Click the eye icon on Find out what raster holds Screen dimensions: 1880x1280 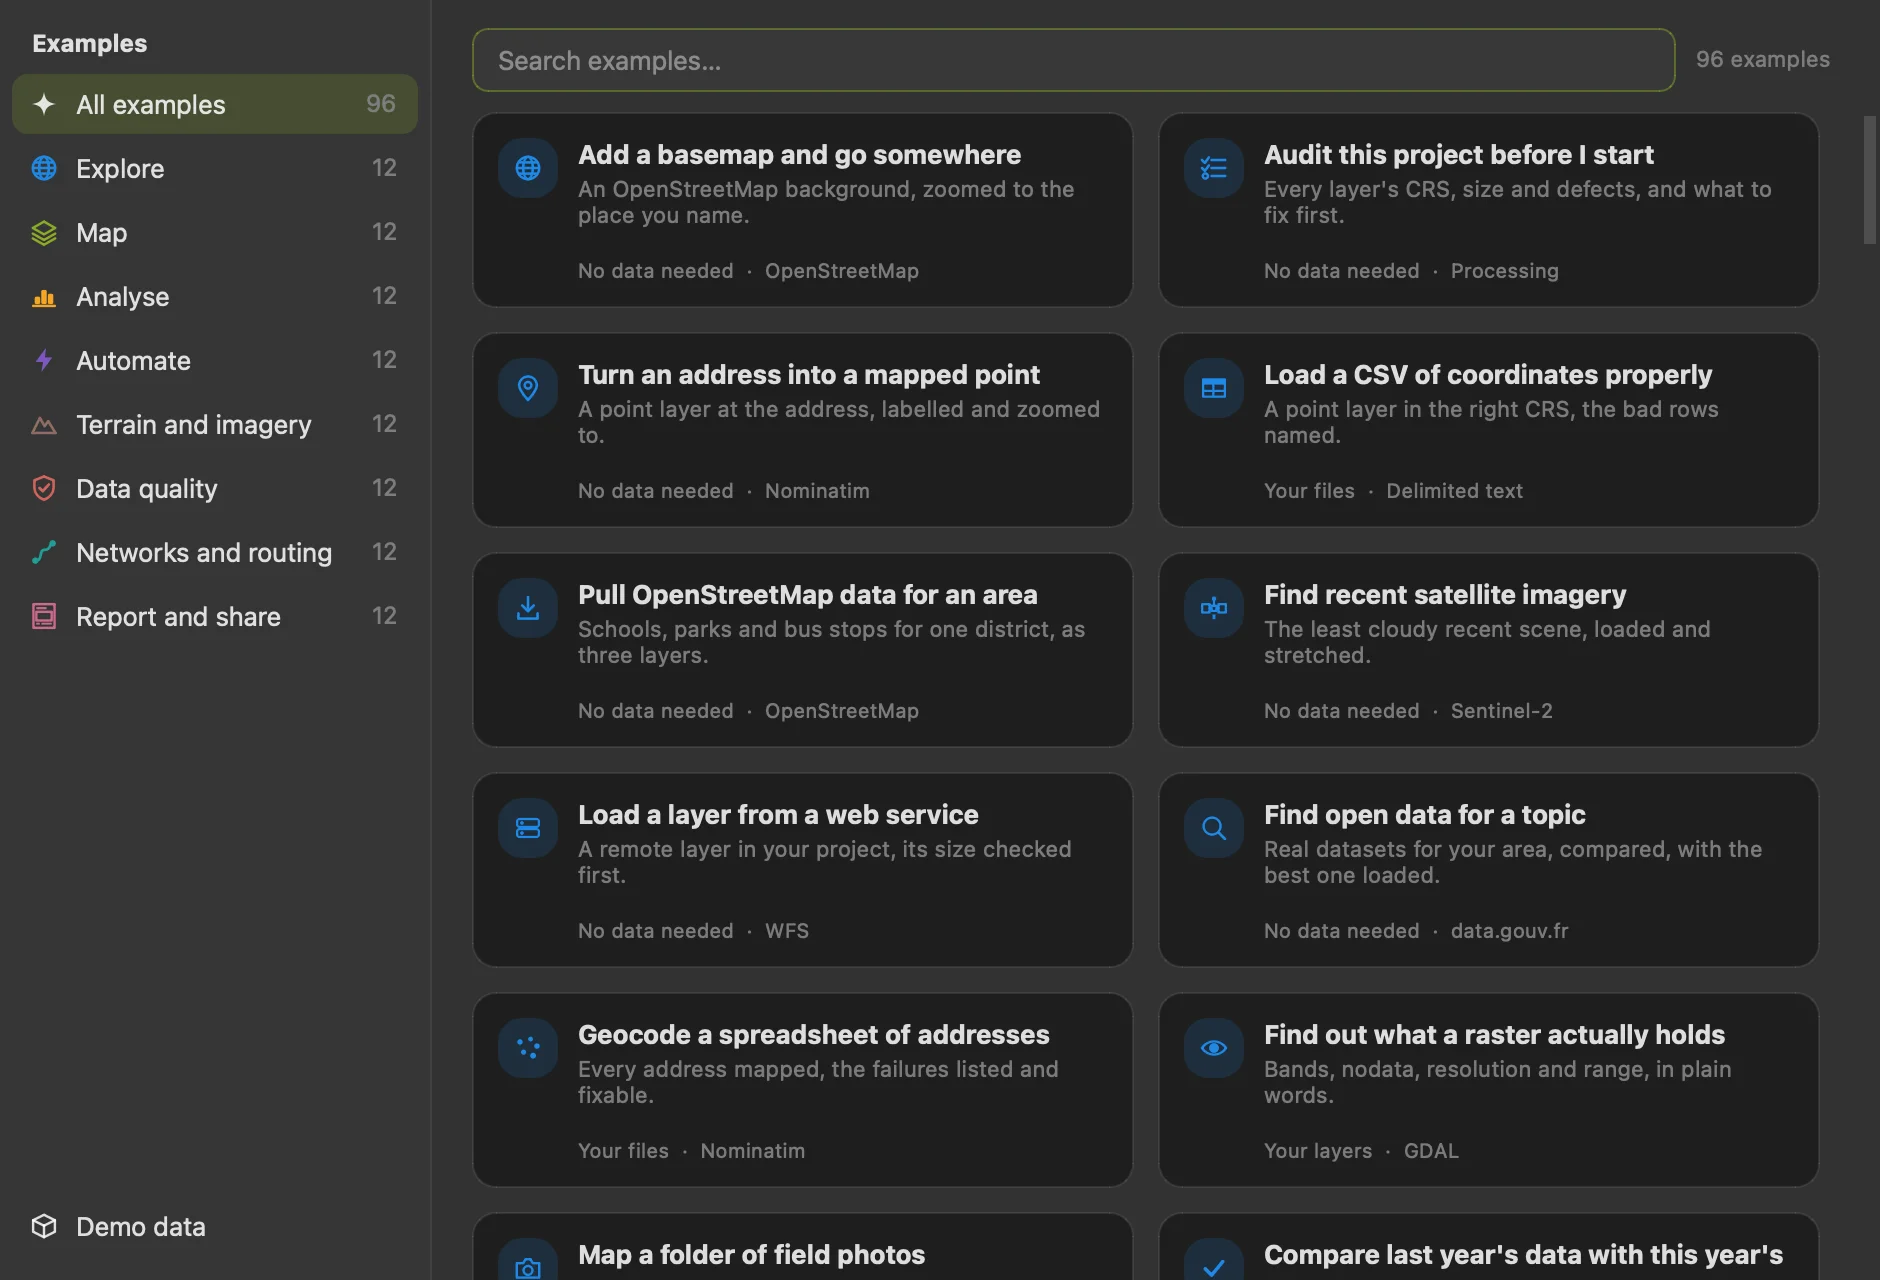coord(1214,1048)
